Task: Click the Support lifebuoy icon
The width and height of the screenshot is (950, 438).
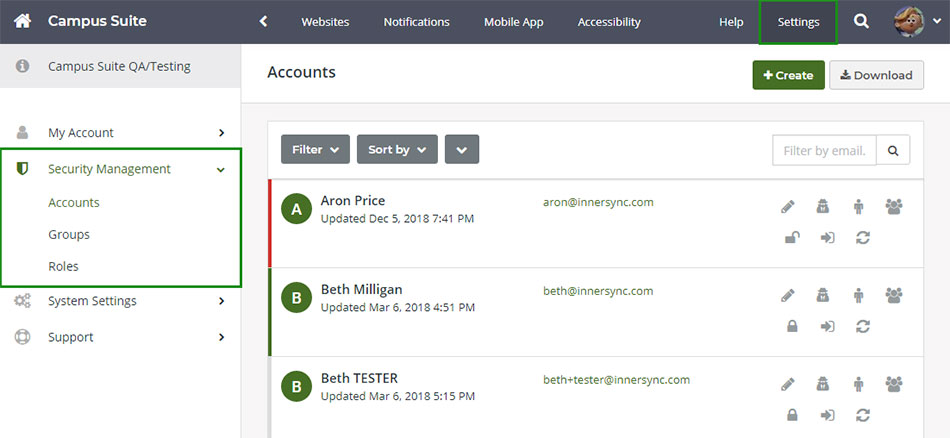Action: pos(22,337)
